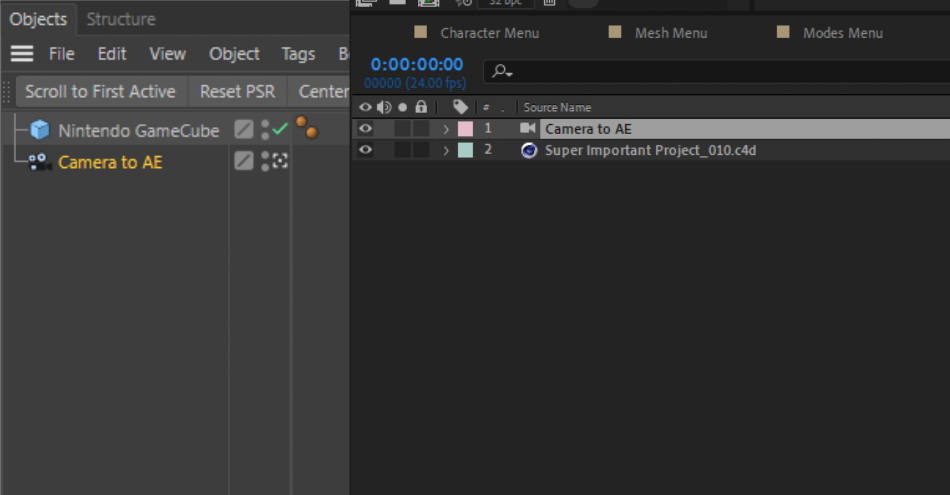Toggle Camera to AE layer slash icon

point(244,161)
